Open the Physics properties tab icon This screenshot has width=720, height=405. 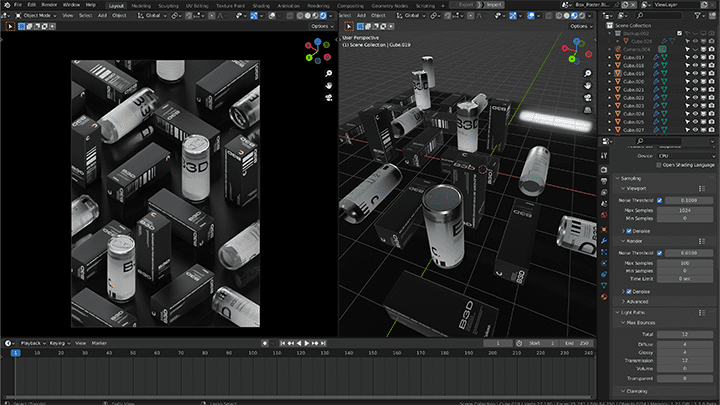[x=604, y=263]
